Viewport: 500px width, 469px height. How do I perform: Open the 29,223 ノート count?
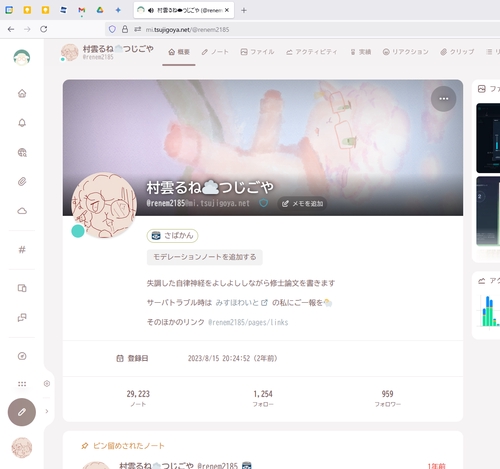point(138,398)
